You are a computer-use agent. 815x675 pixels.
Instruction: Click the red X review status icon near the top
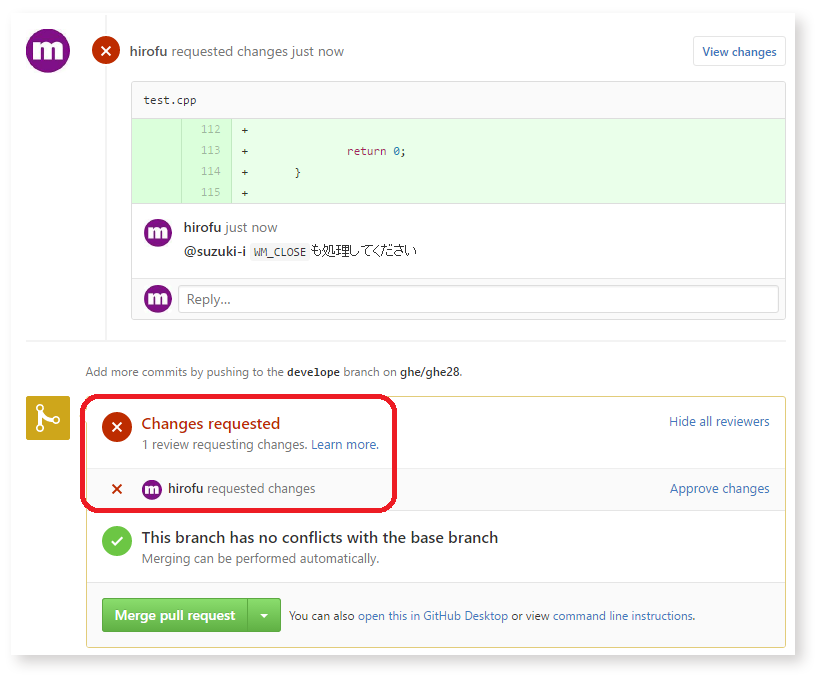coord(106,51)
